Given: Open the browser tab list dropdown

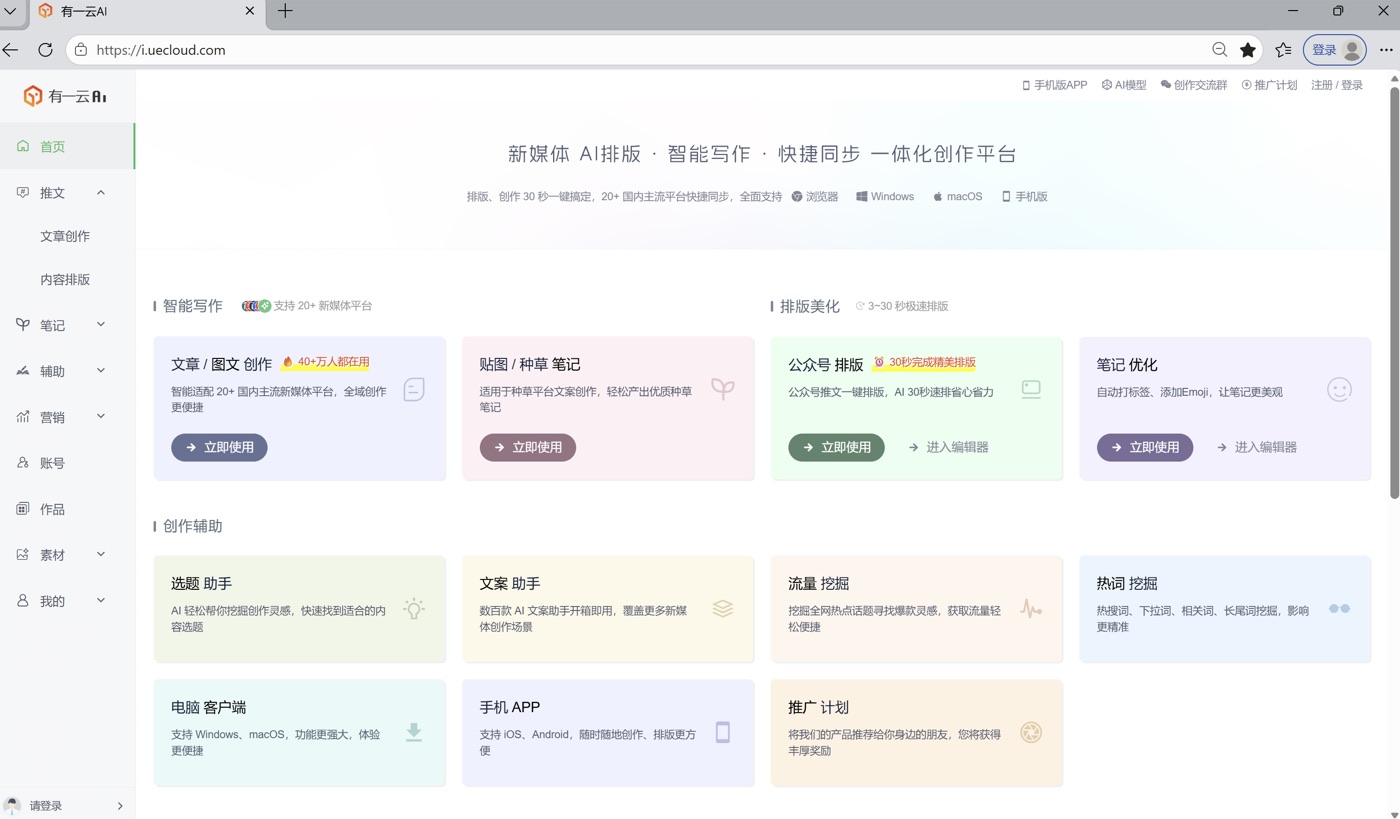Looking at the screenshot, I should click(10, 11).
